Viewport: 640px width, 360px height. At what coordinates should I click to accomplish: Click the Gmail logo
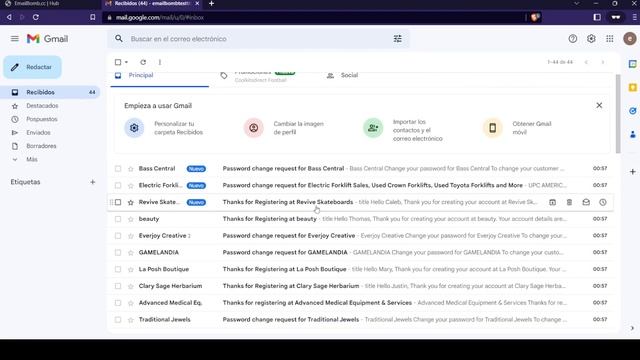[47, 39]
